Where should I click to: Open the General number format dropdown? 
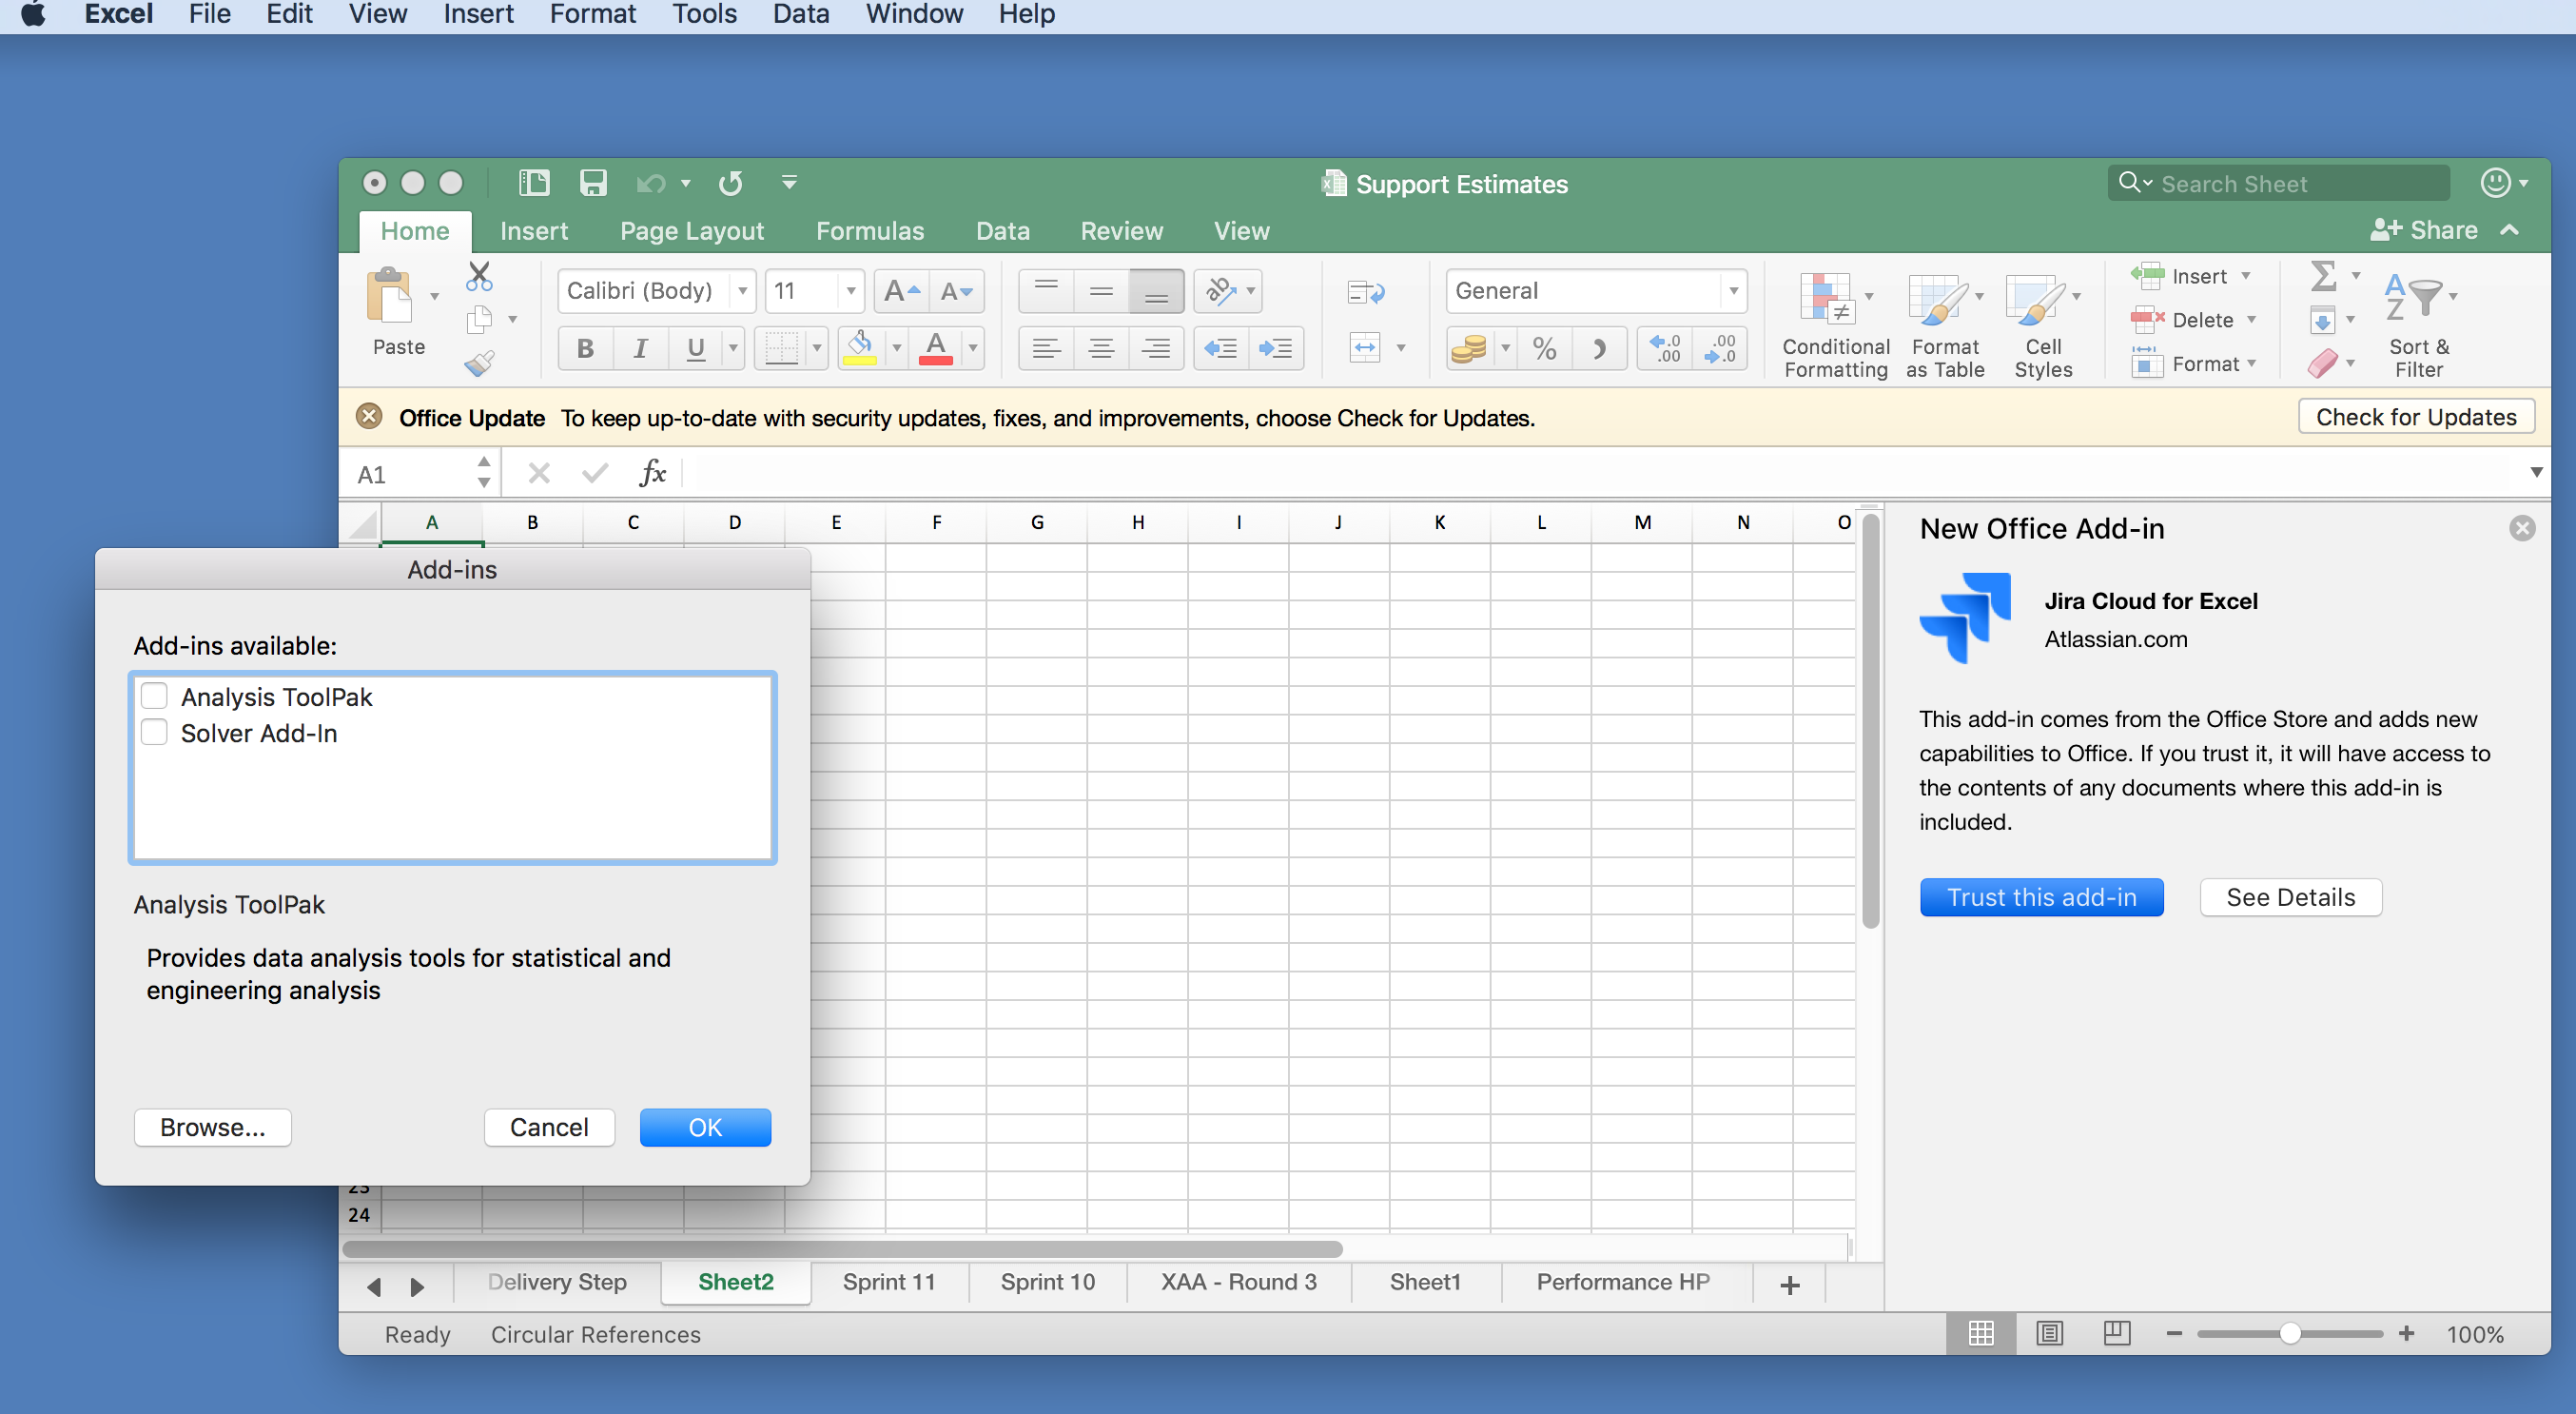pyautogui.click(x=1735, y=289)
